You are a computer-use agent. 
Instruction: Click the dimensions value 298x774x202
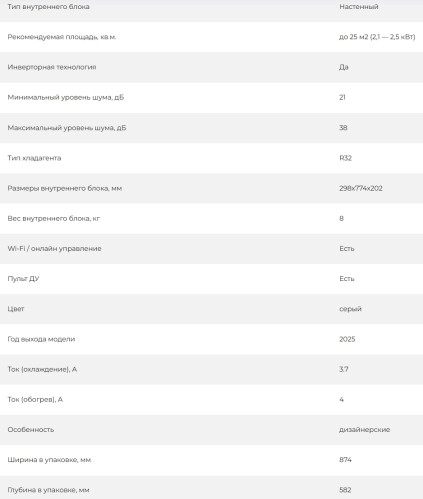click(x=361, y=188)
